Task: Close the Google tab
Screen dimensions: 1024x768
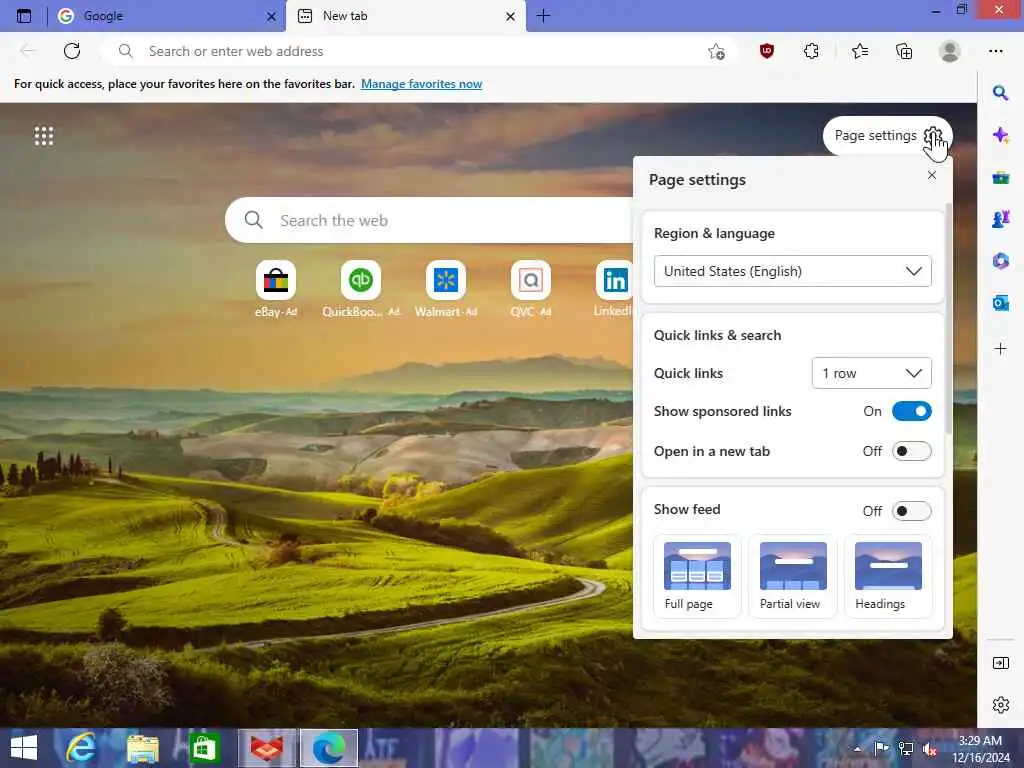Action: 271,16
